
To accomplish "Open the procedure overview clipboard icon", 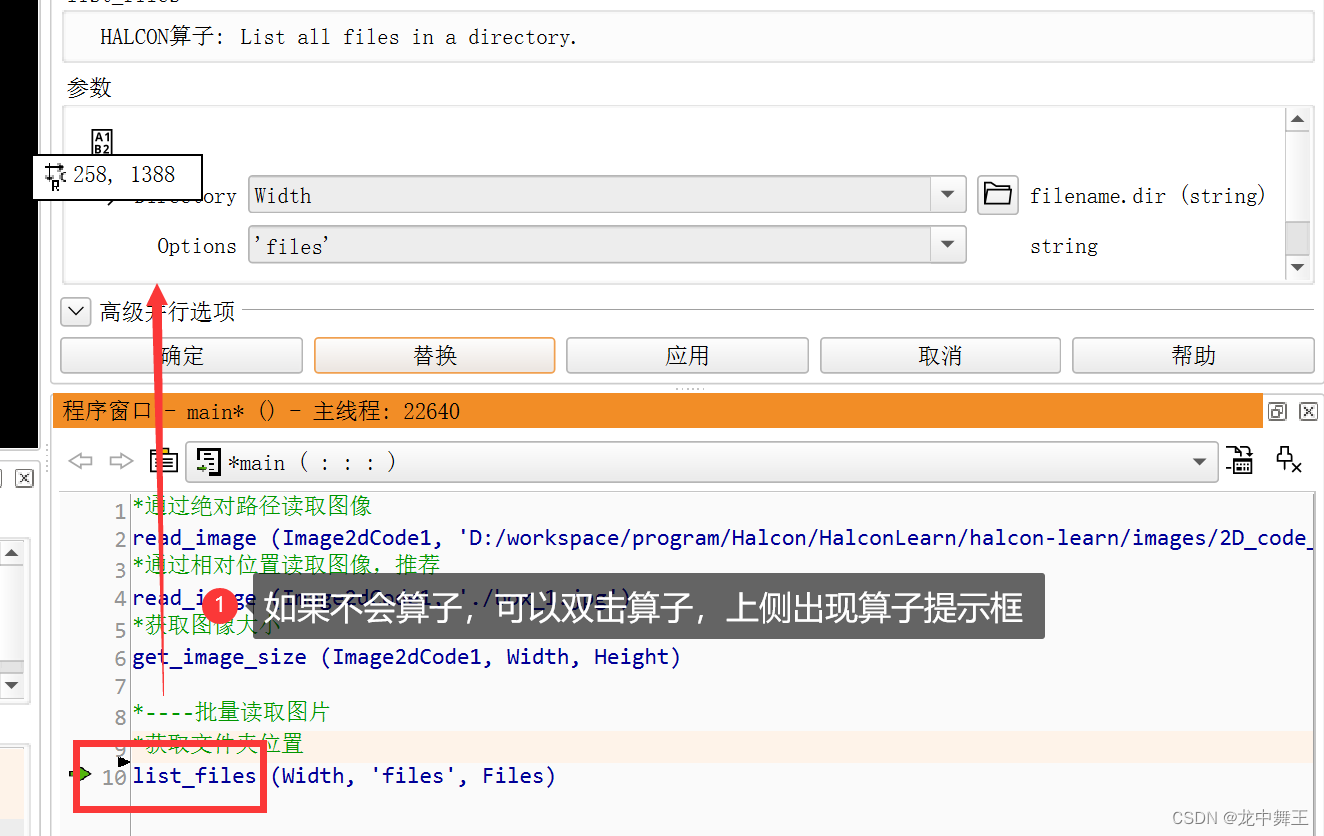I will click(163, 462).
